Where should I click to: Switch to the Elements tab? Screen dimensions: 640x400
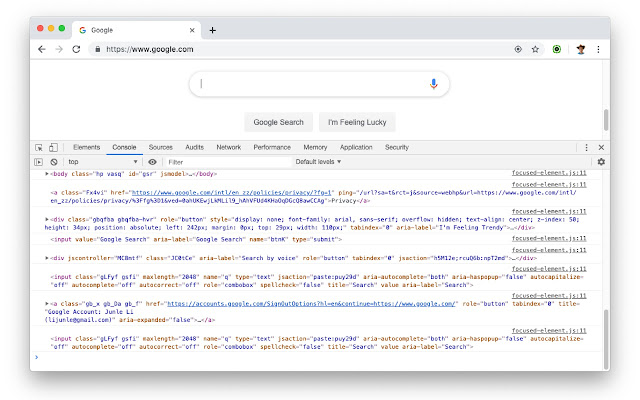click(87, 147)
